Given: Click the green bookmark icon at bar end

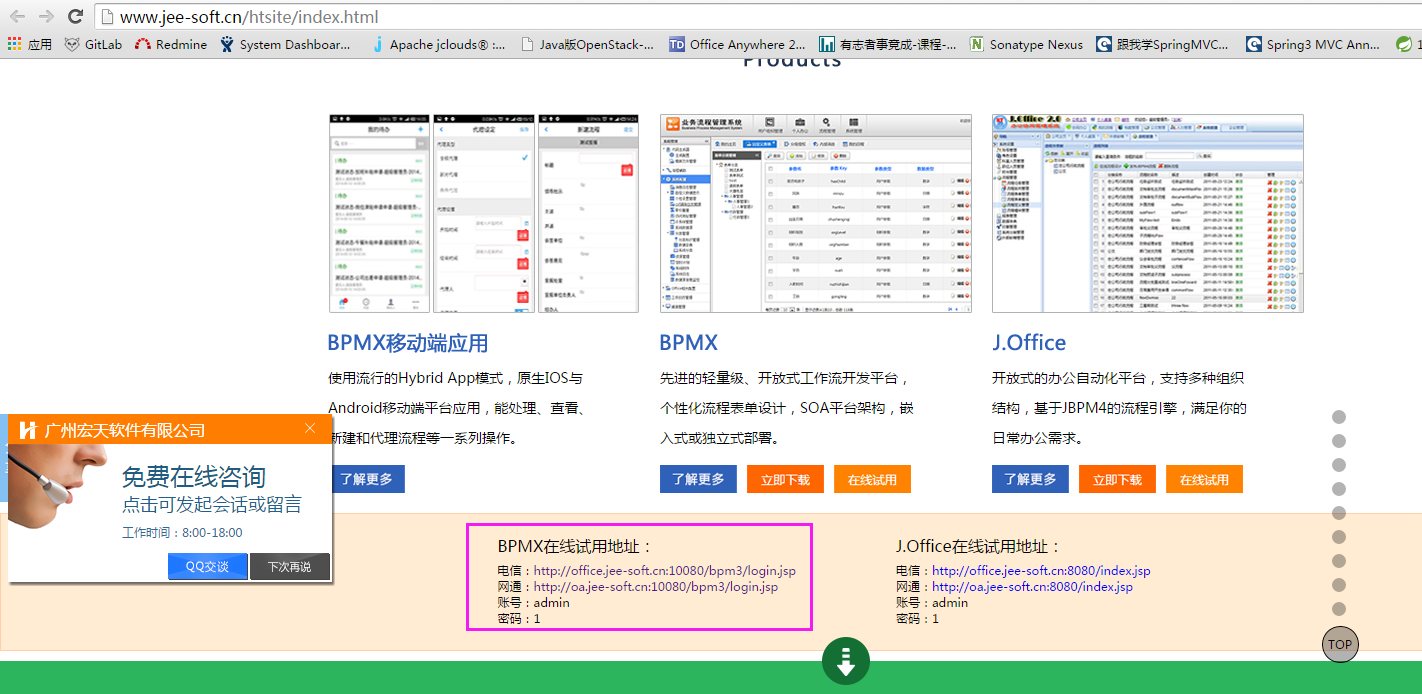Looking at the screenshot, I should pyautogui.click(x=1404, y=44).
